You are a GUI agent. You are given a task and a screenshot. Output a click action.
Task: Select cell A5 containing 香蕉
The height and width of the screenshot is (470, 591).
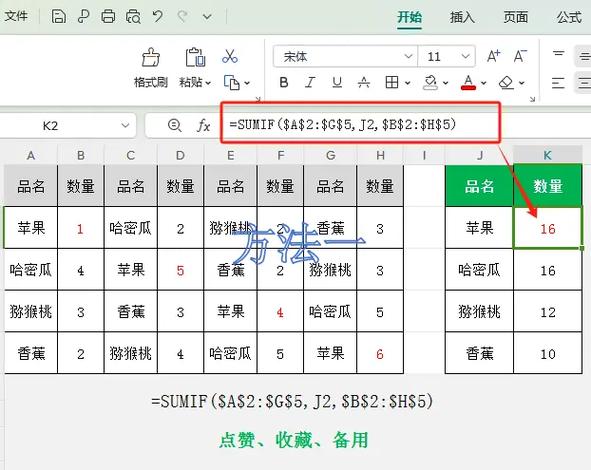click(x=31, y=354)
